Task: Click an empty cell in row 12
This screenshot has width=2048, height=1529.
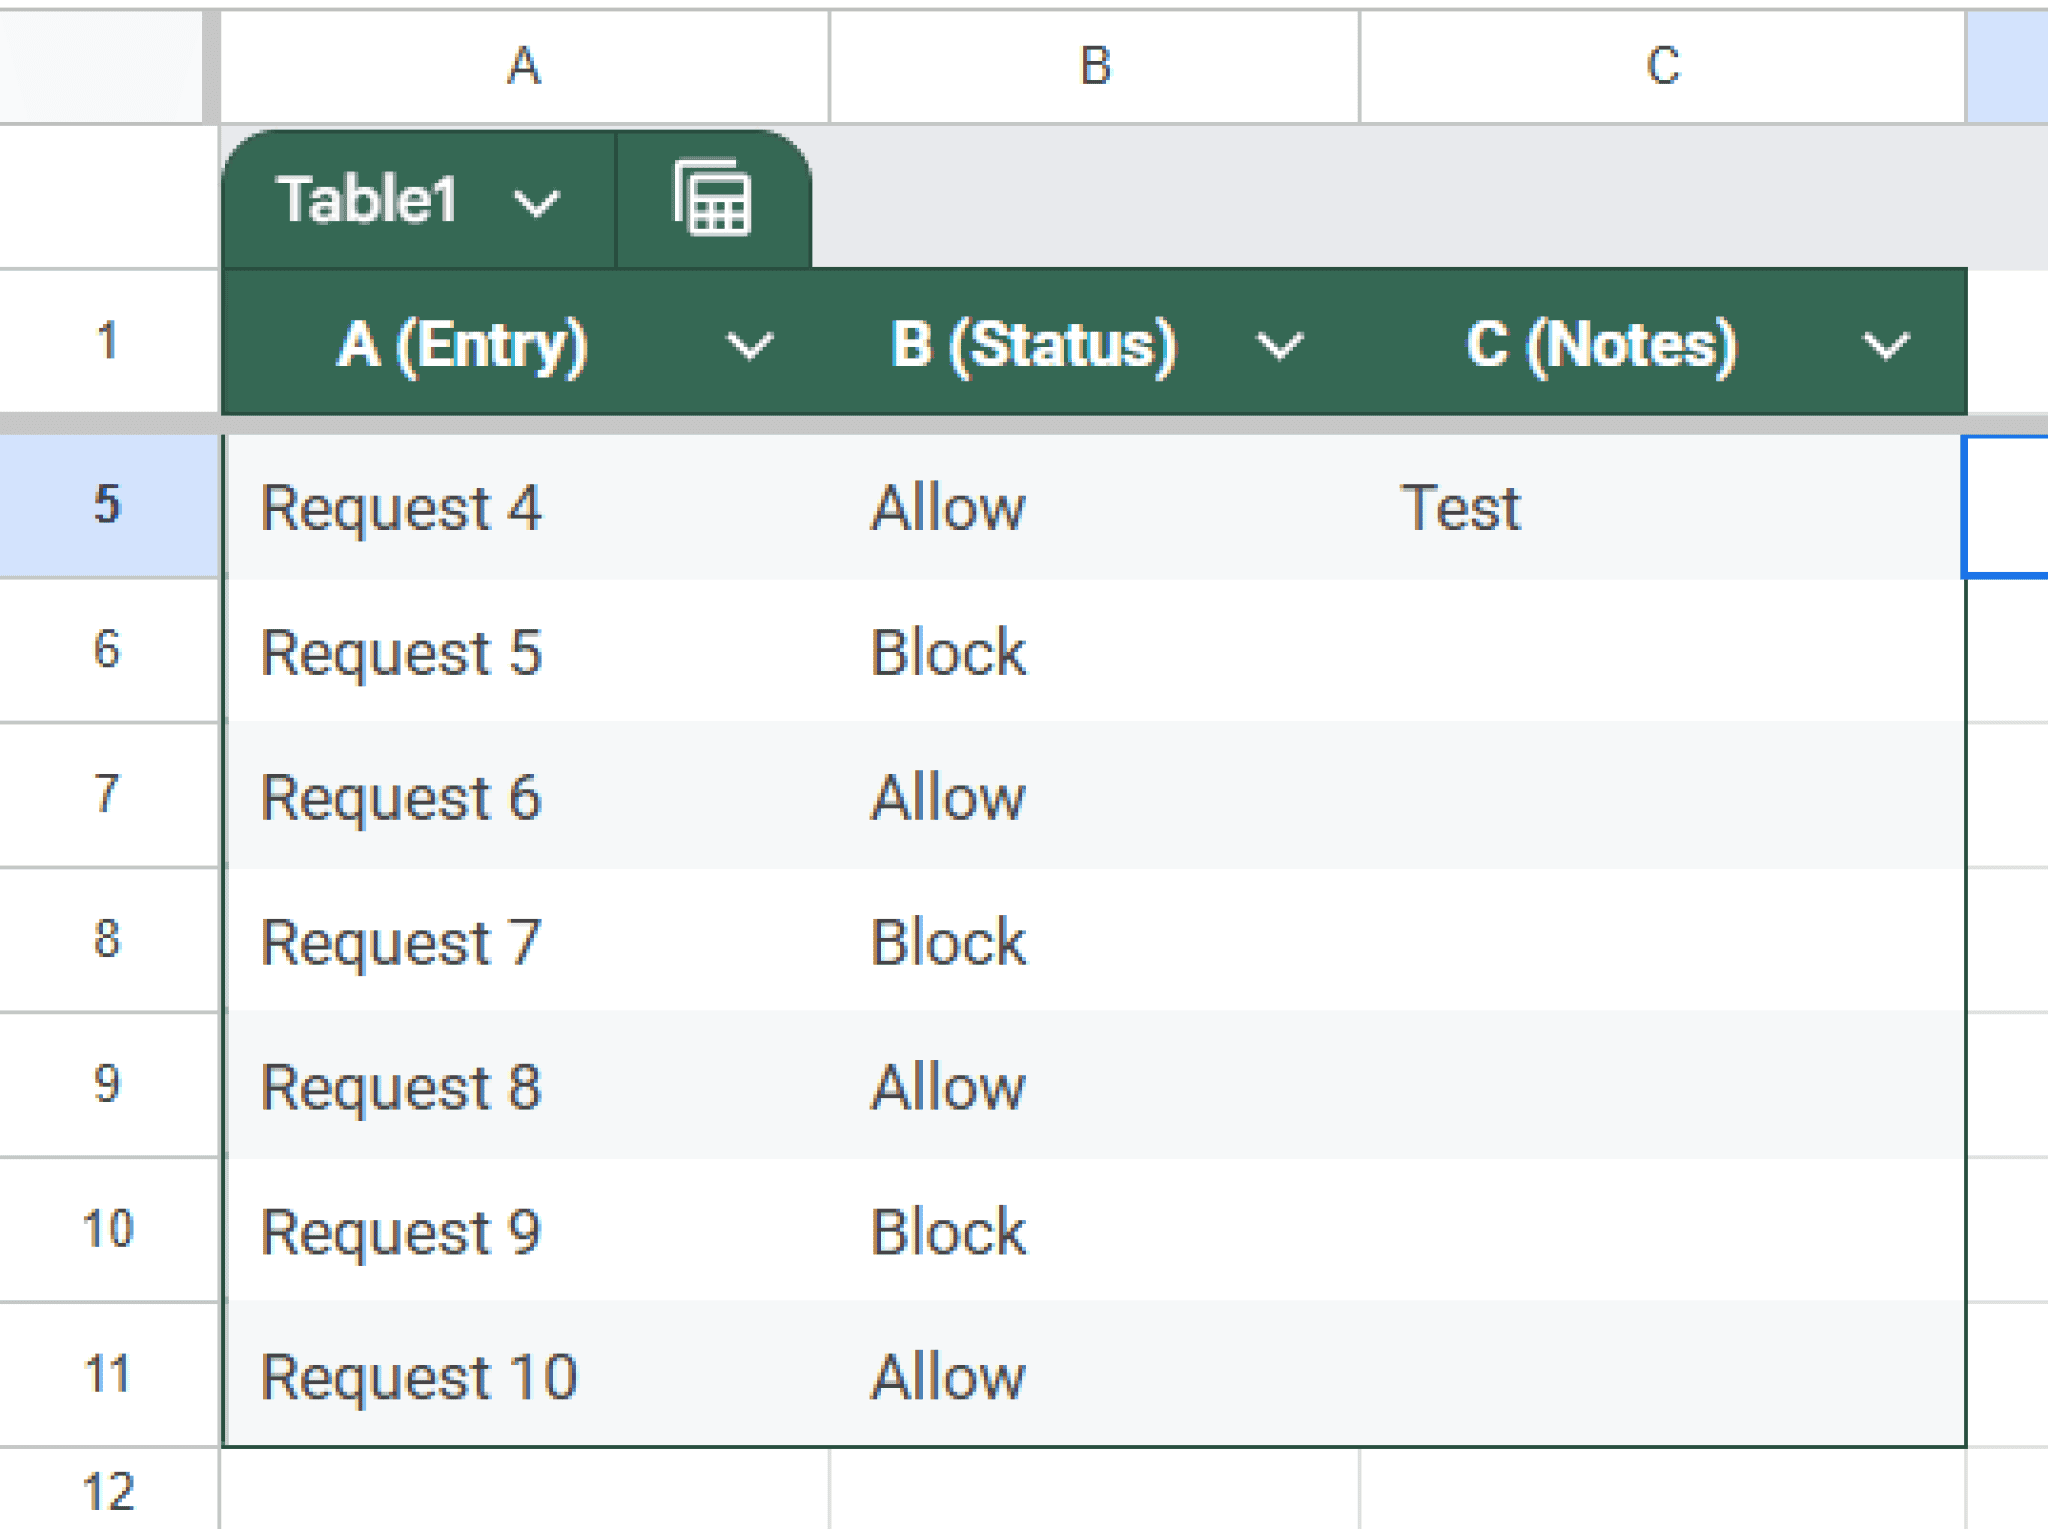Action: pos(524,1488)
